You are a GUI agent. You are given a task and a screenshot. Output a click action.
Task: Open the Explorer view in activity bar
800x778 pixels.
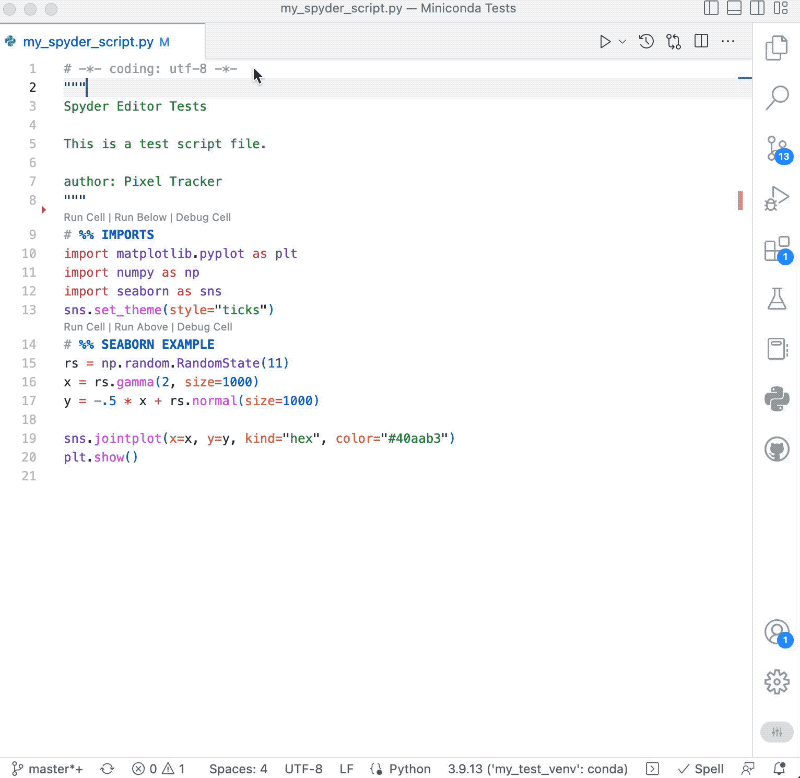click(777, 48)
